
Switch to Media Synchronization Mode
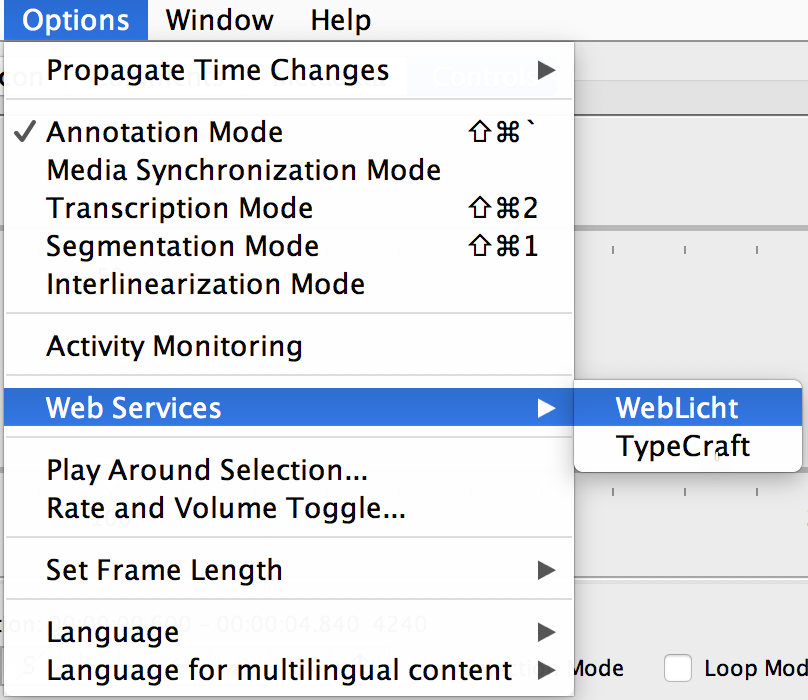[x=289, y=170]
